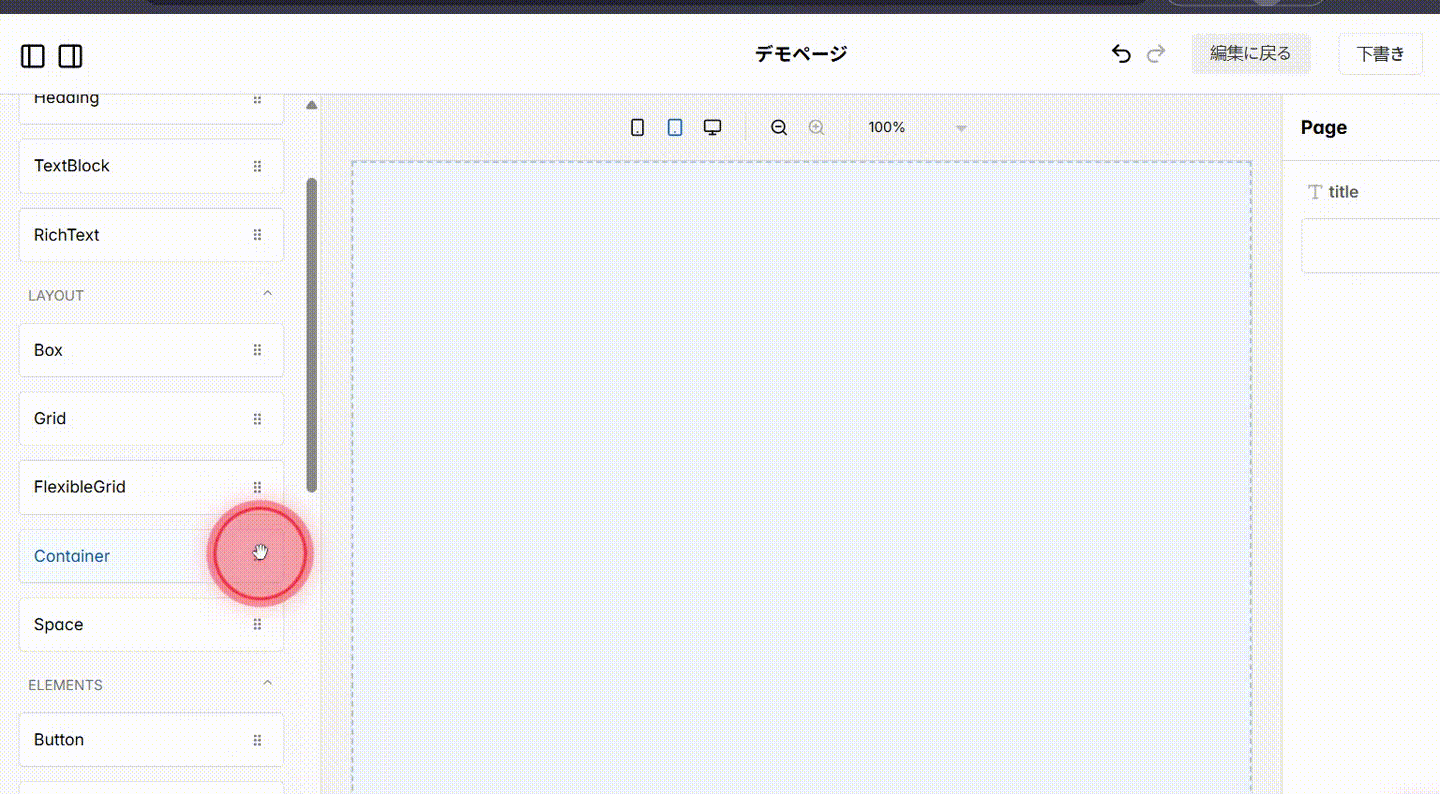Zoom in on the page canvas
1440x794 pixels.
coord(816,127)
